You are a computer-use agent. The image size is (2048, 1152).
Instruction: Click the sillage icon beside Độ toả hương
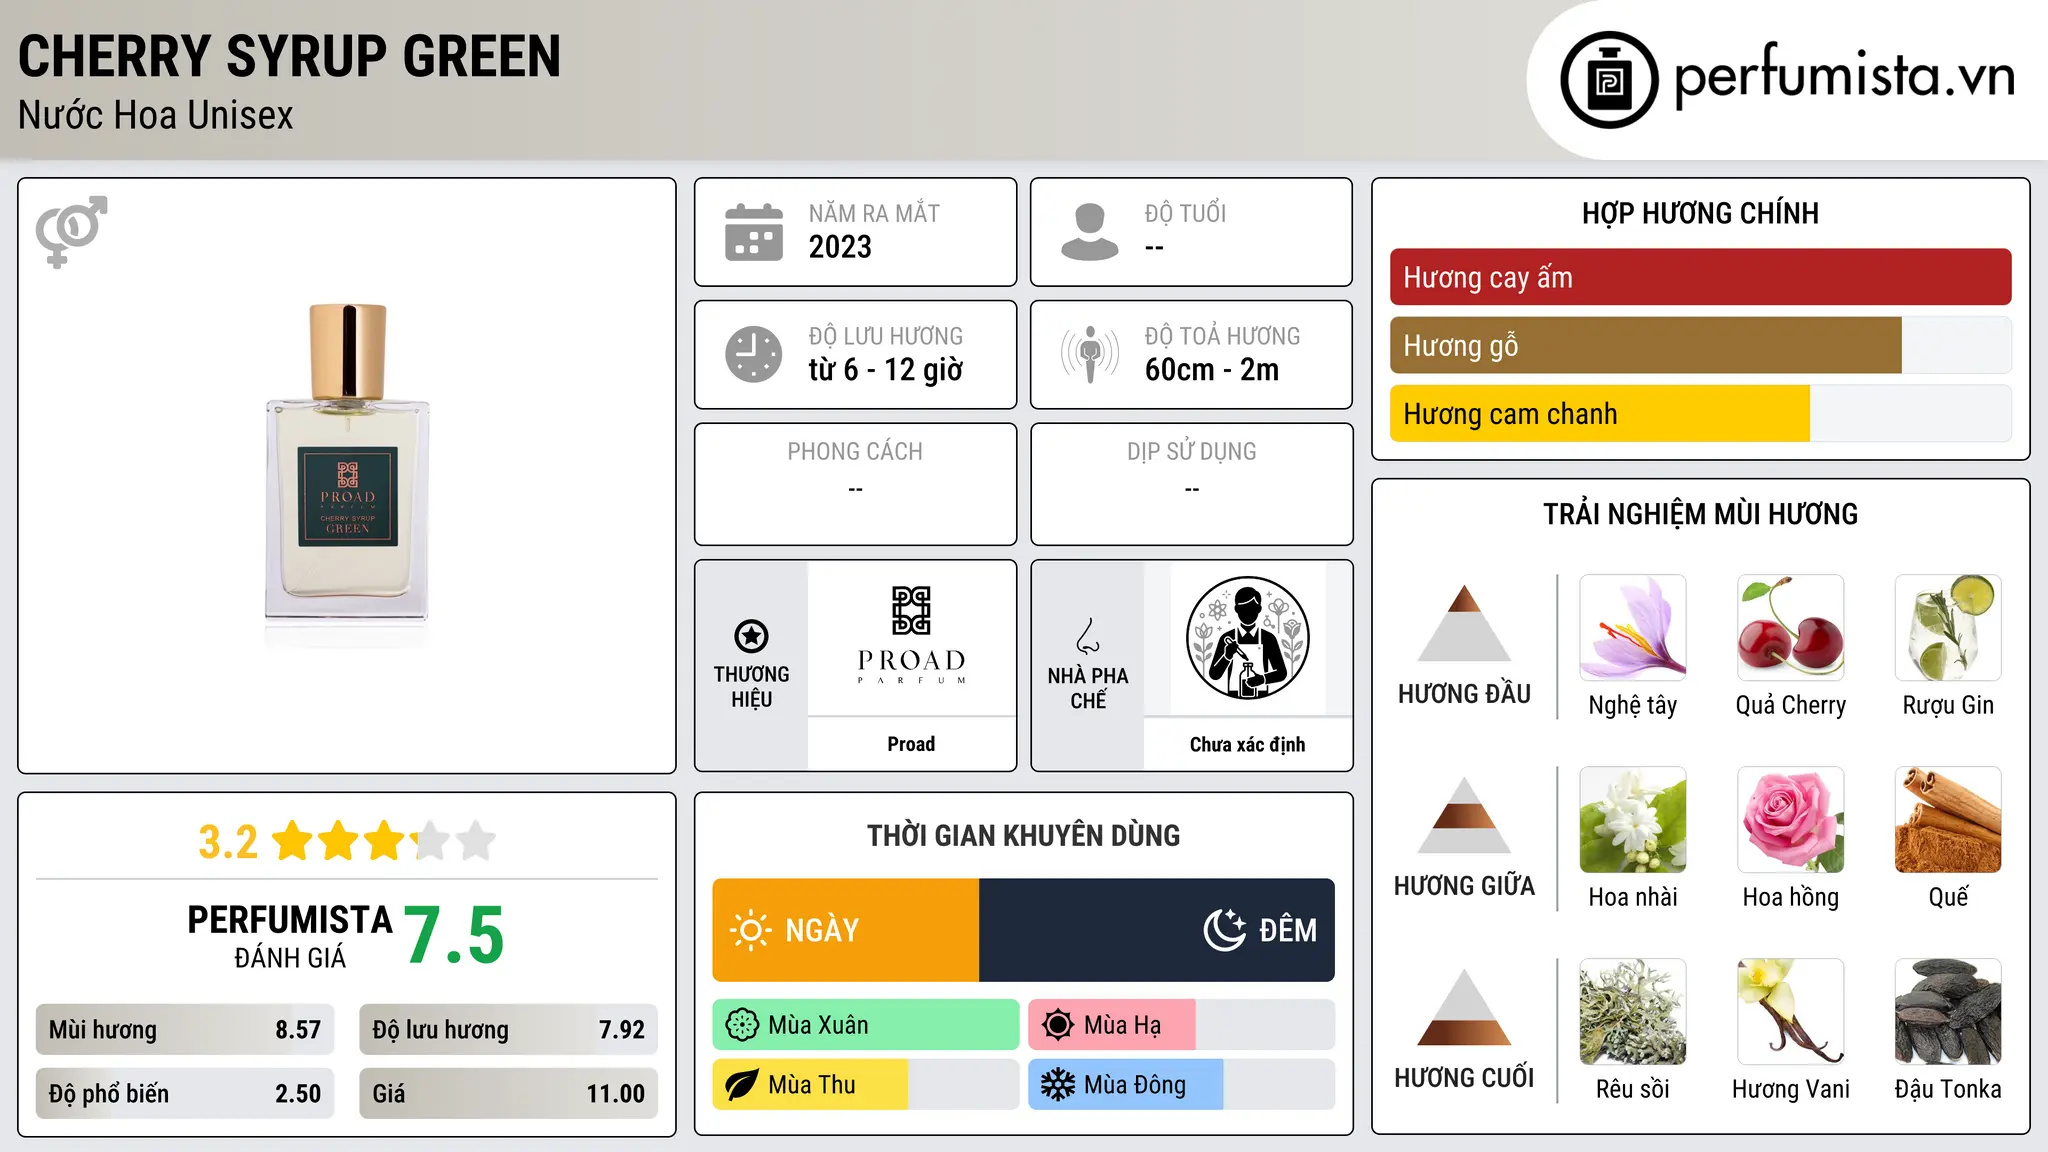click(1090, 354)
